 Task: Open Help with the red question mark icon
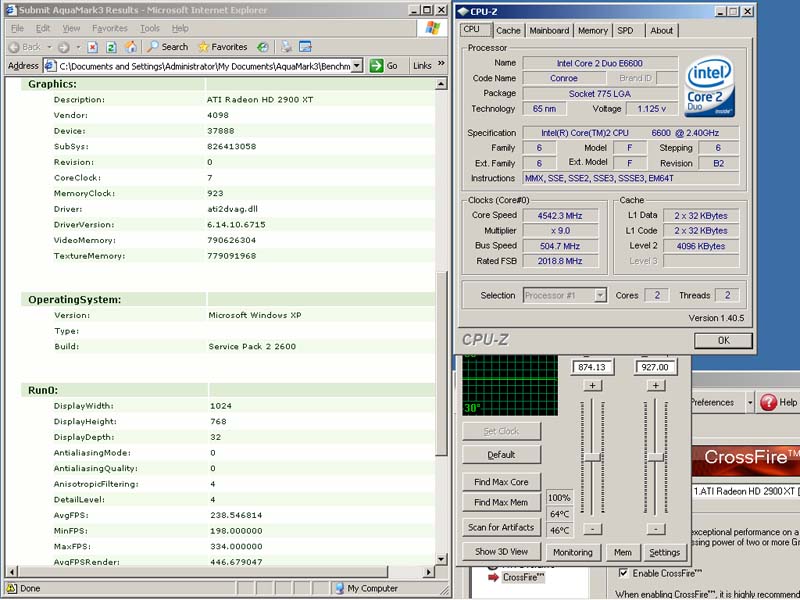pyautogui.click(x=768, y=403)
